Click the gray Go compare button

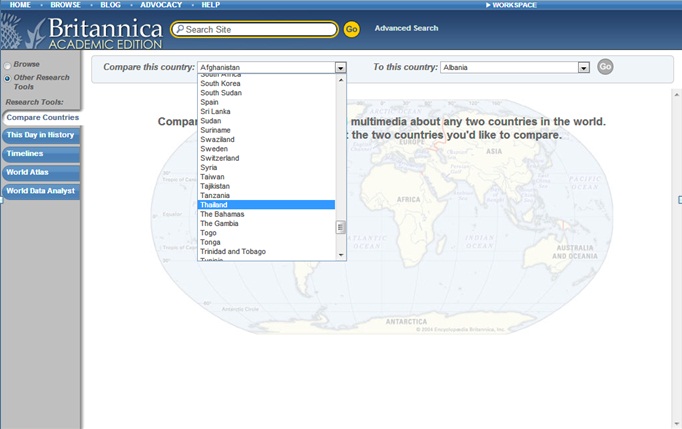605,67
